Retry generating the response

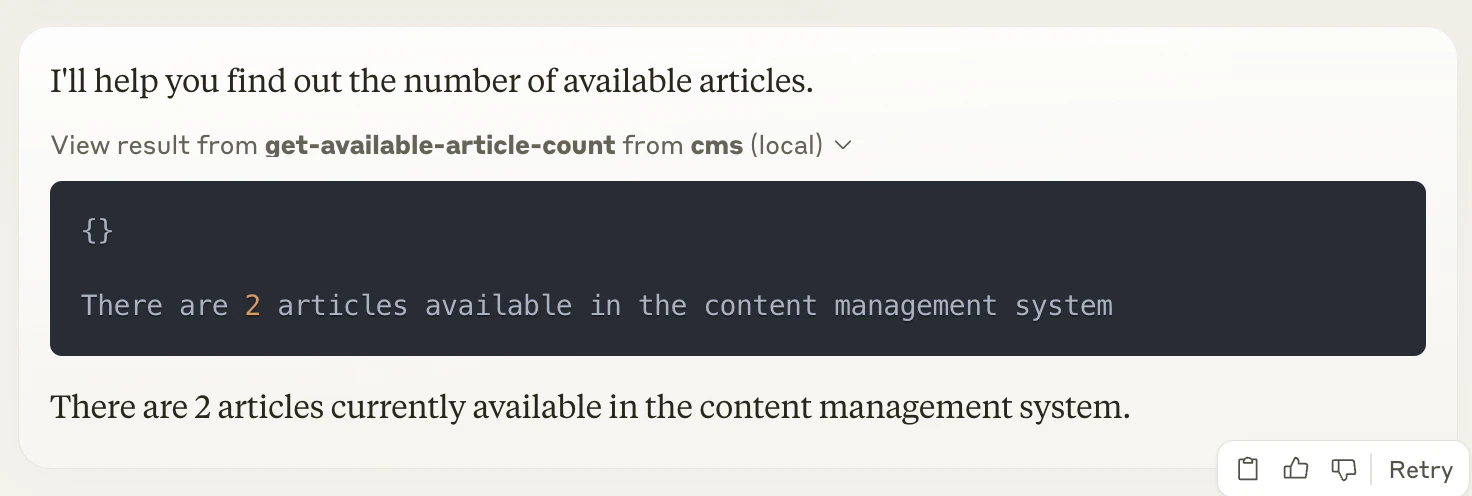(x=1420, y=469)
